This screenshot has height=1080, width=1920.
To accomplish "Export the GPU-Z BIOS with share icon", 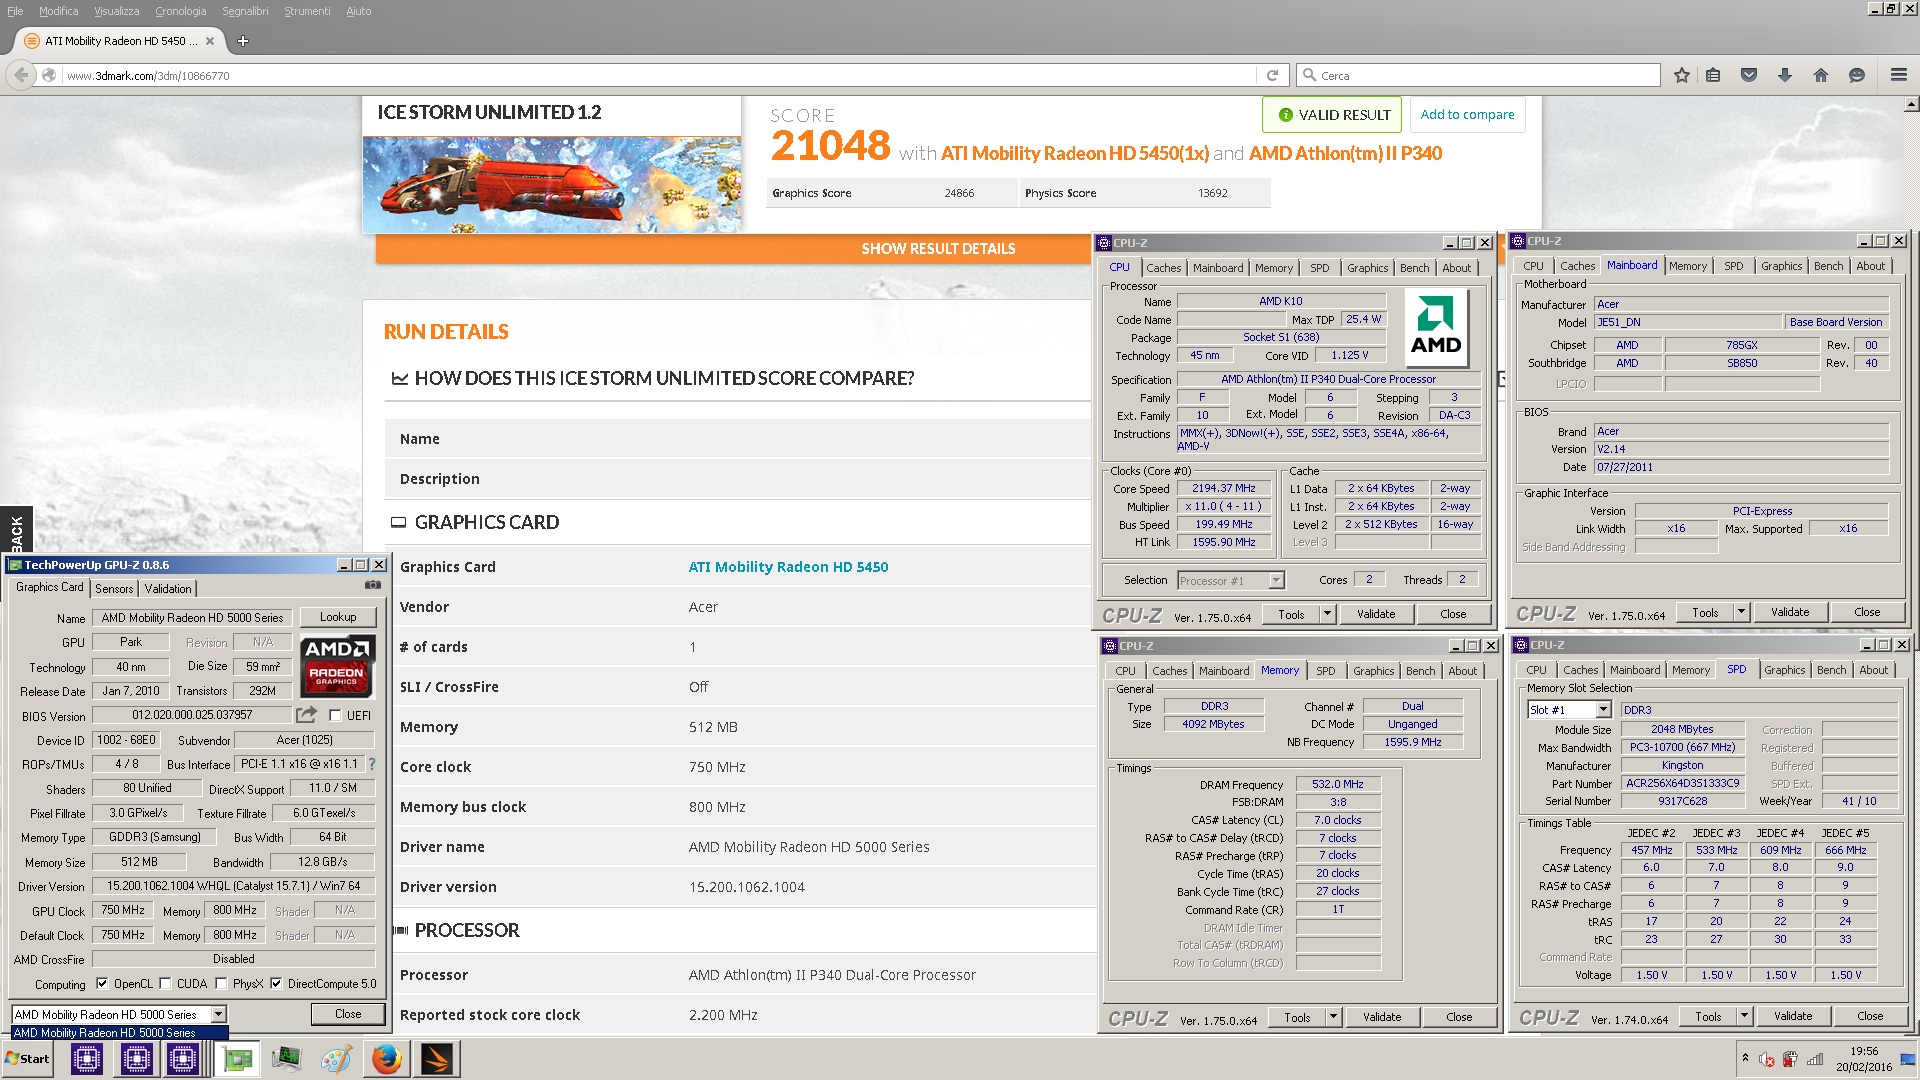I will (307, 714).
